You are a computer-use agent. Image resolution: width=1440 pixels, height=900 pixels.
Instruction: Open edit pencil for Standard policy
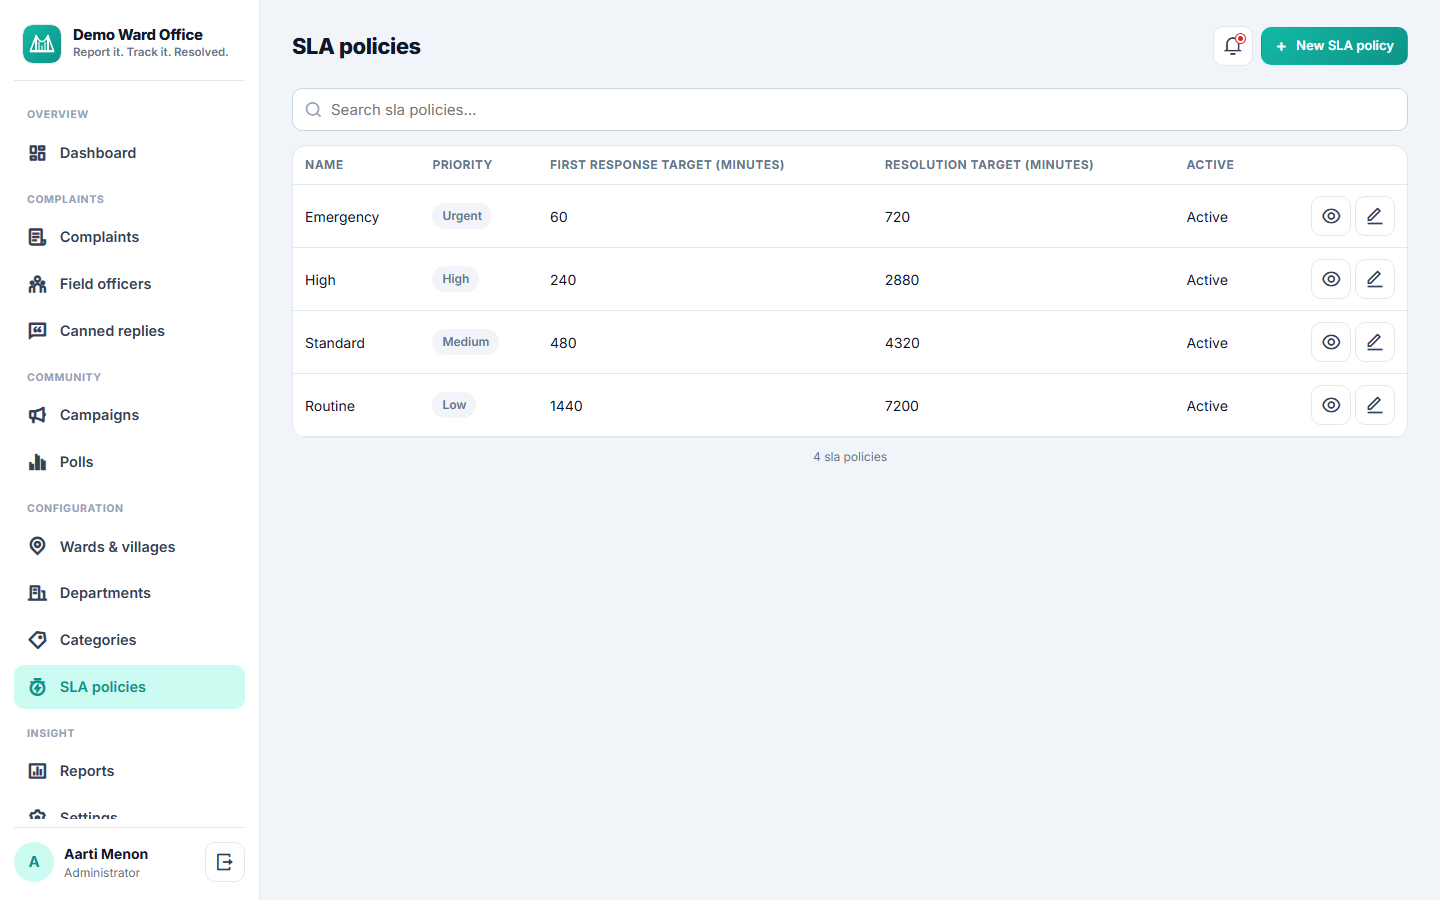[1375, 342]
